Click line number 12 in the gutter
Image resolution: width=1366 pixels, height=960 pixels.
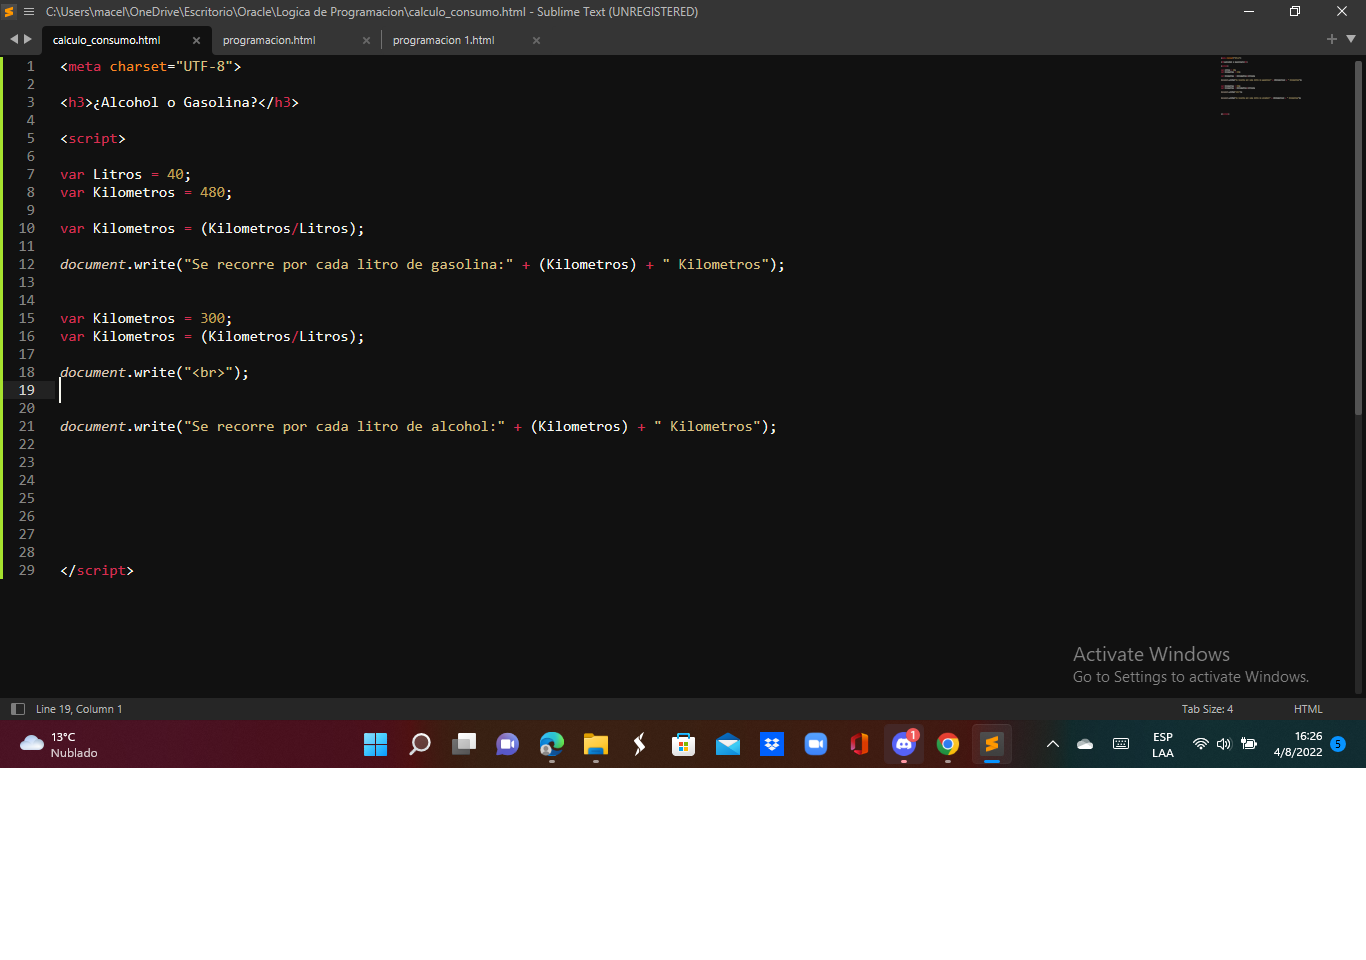click(26, 264)
